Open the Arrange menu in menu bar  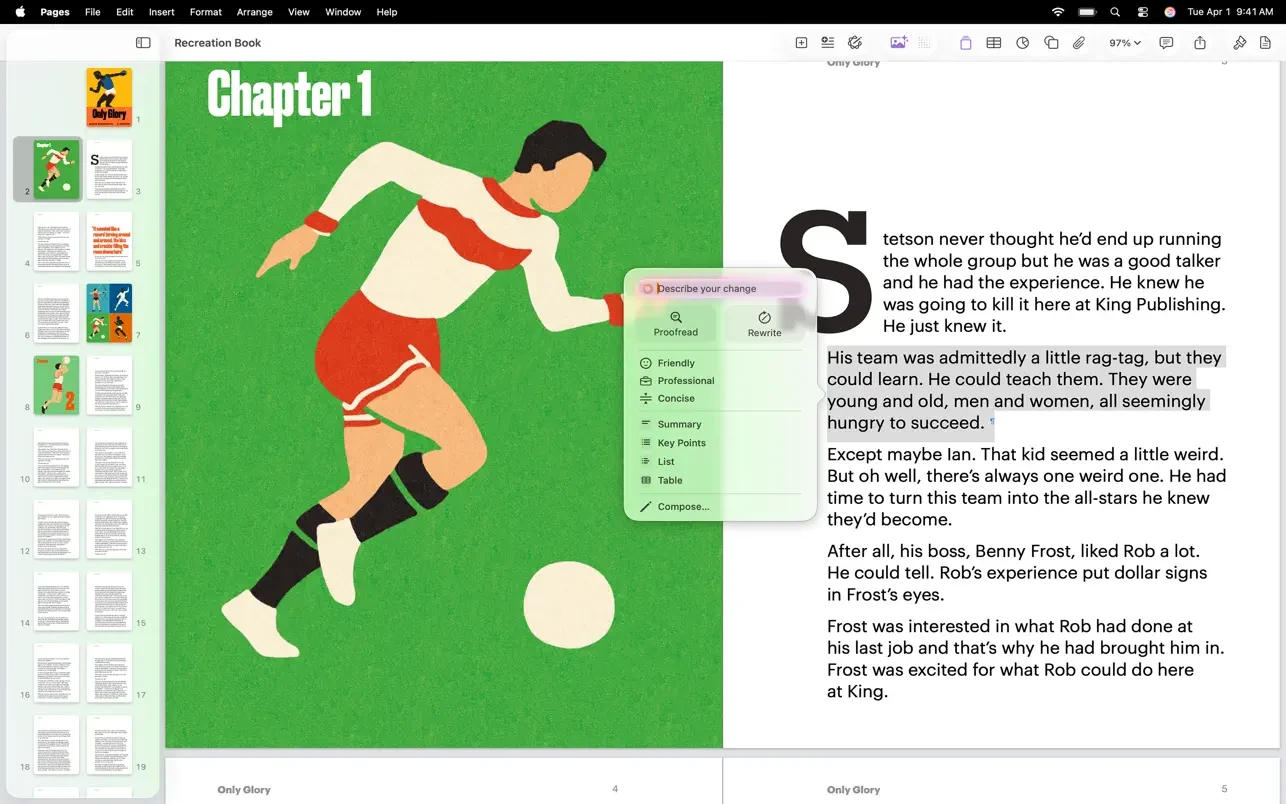click(x=254, y=12)
